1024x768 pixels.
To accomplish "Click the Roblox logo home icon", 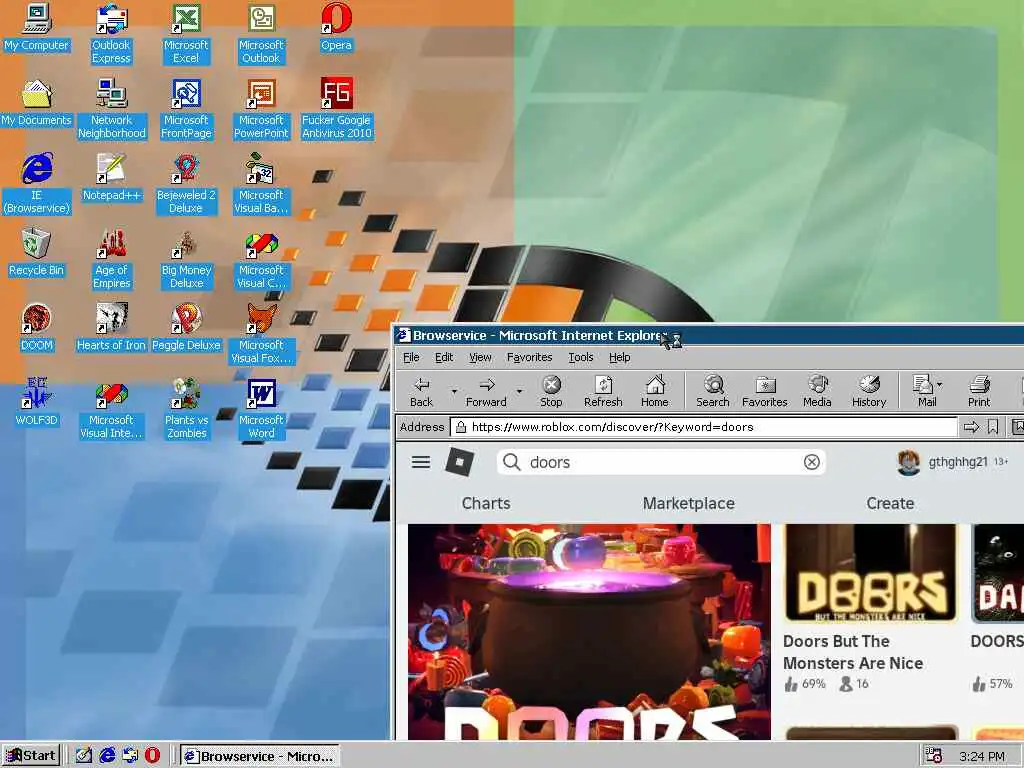I will (x=459, y=462).
